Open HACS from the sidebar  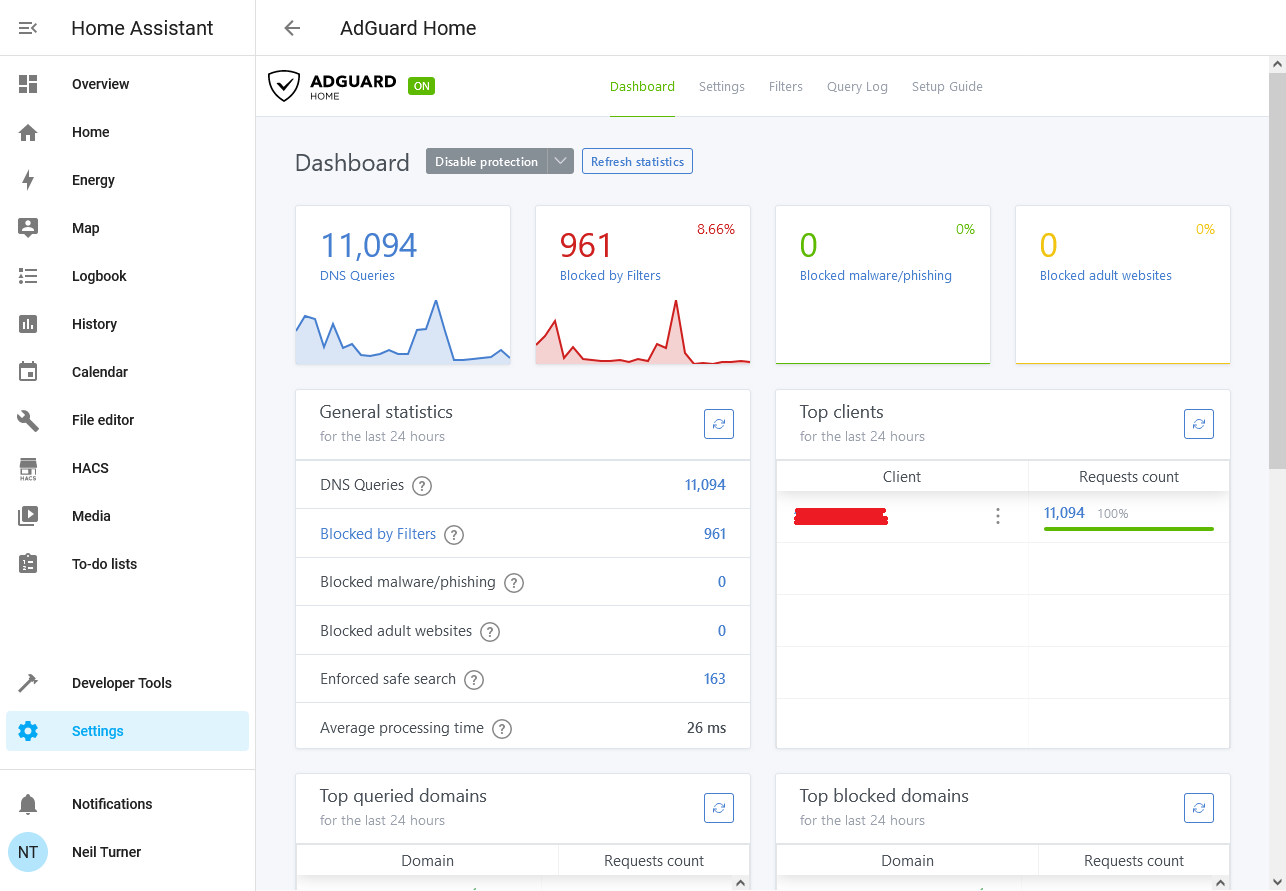91,468
